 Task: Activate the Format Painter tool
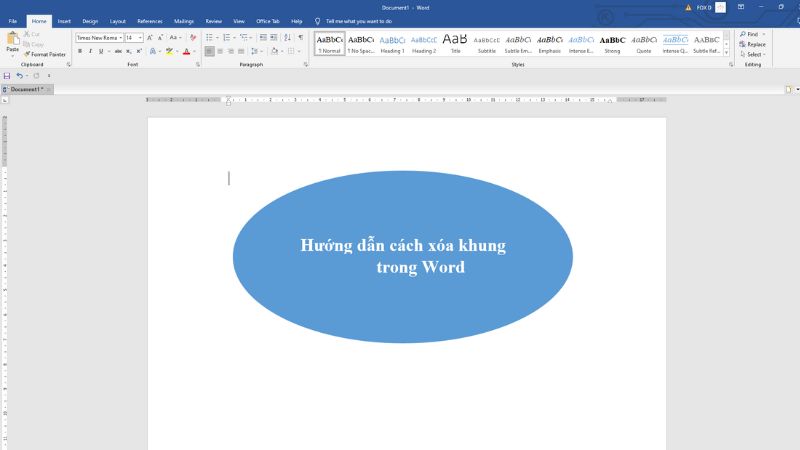coord(44,54)
